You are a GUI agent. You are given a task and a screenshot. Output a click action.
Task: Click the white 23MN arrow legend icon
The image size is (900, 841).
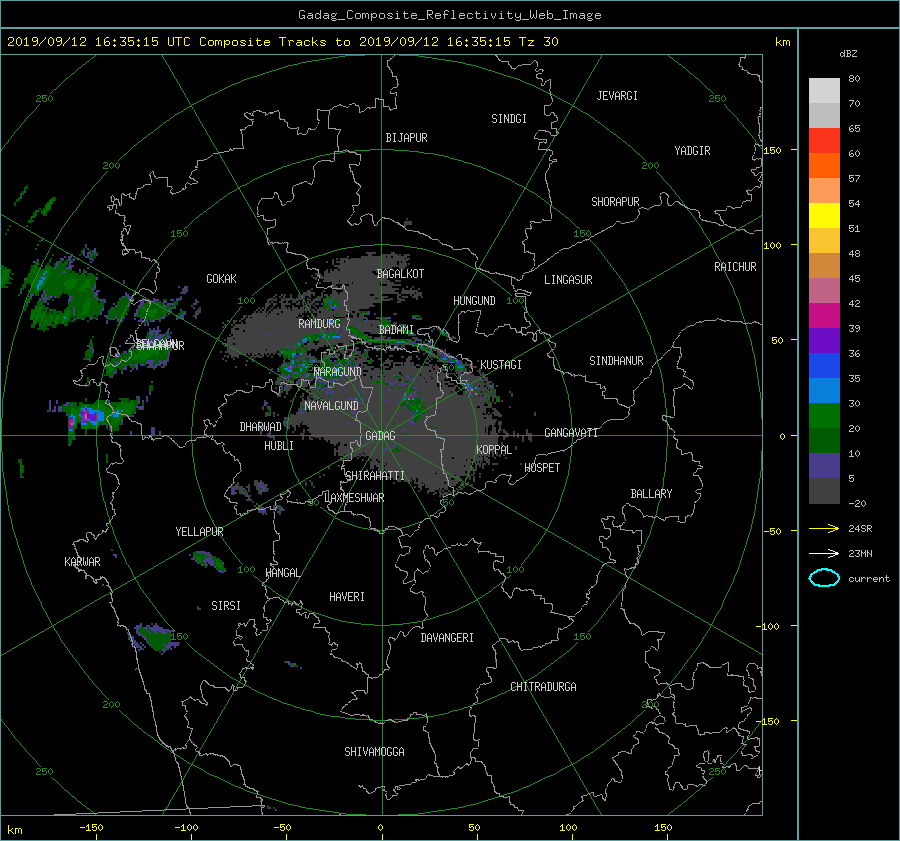click(824, 553)
